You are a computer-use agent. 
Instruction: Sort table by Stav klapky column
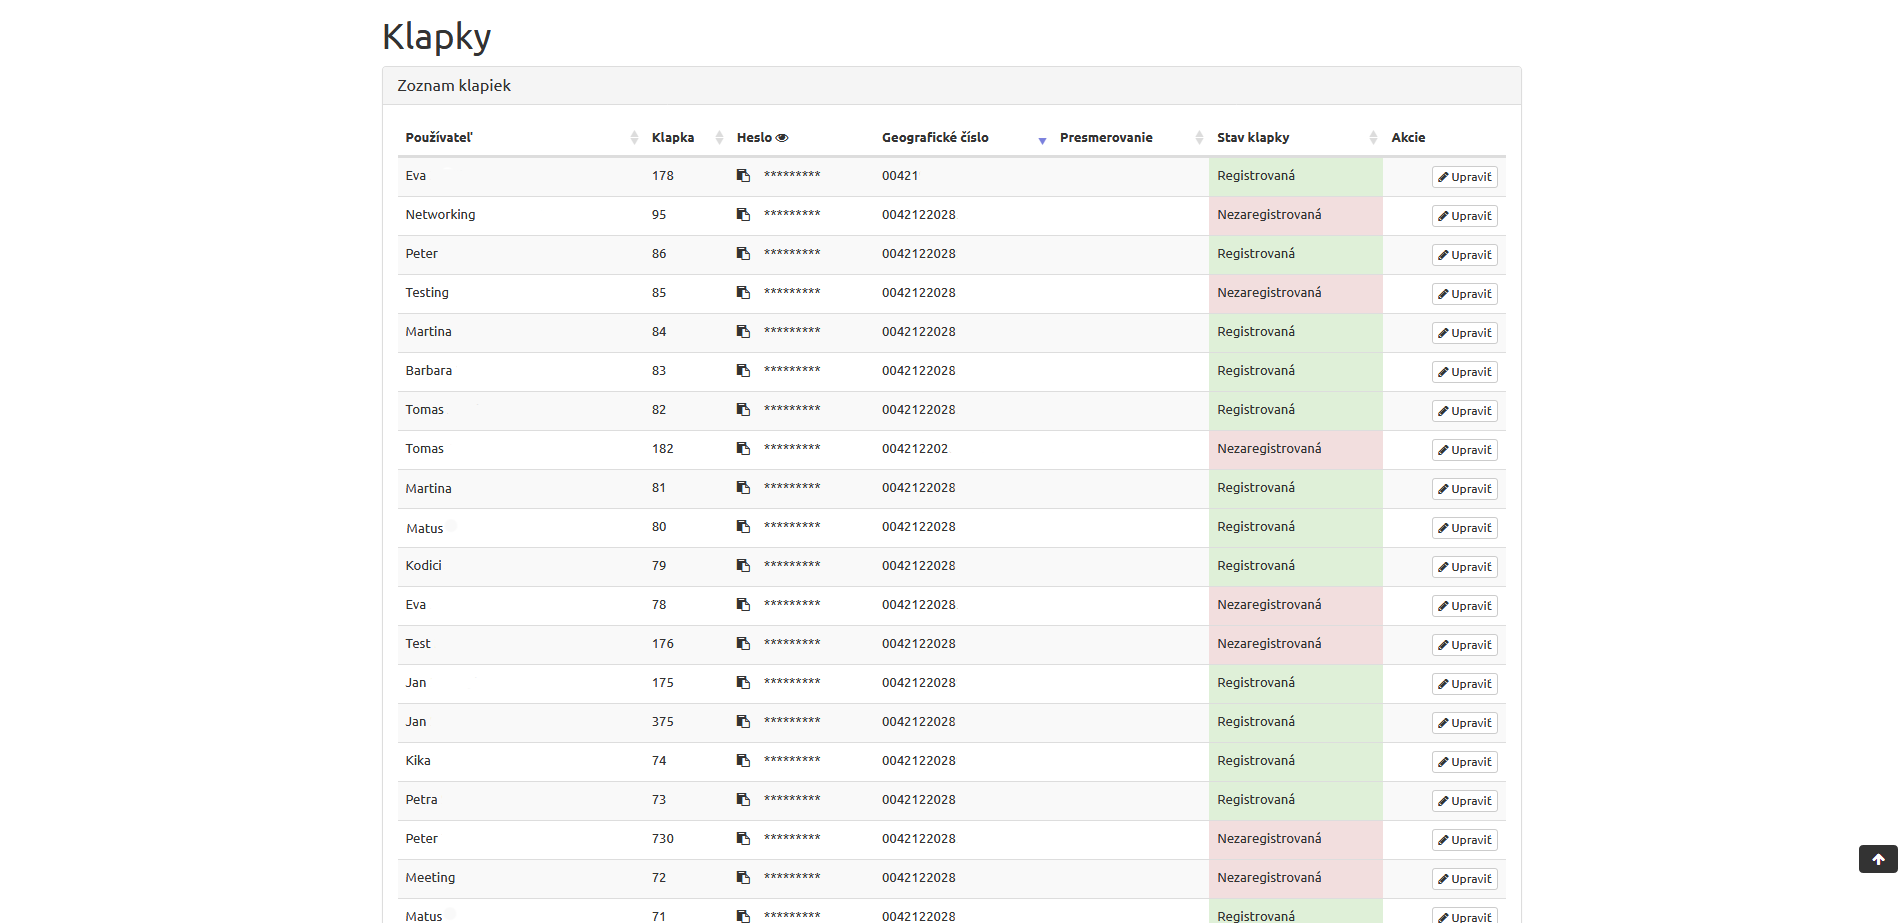(1296, 138)
